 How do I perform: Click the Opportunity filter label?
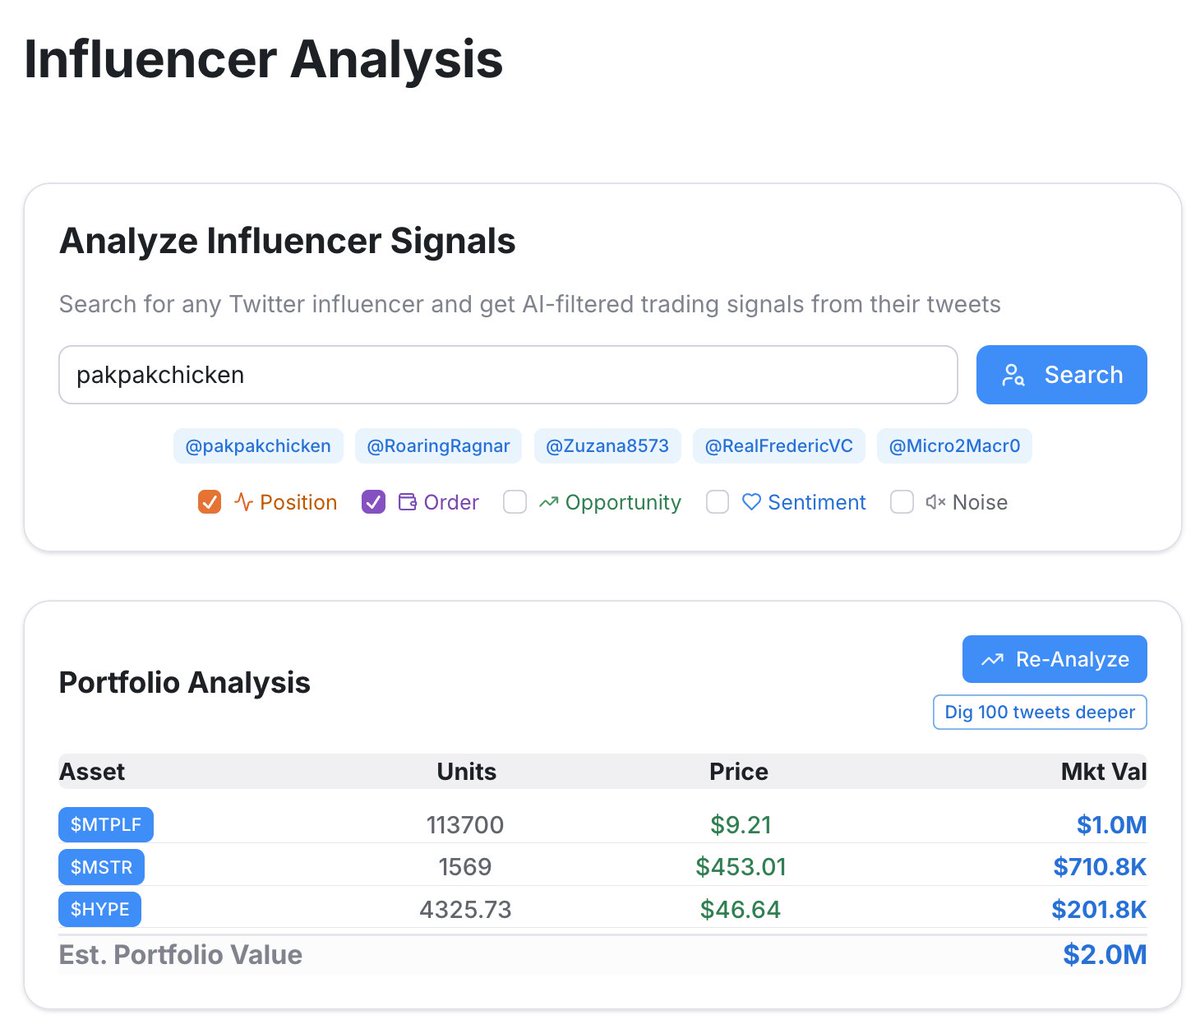point(623,502)
